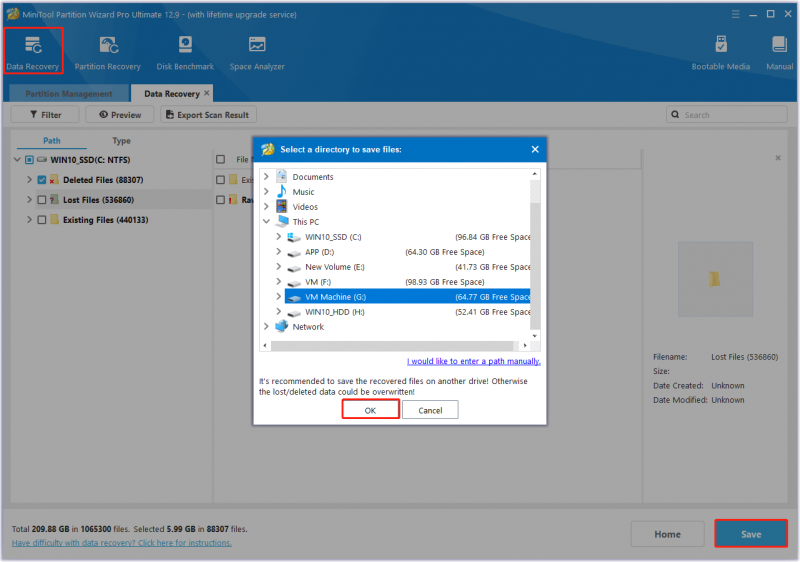
Task: Check the Existing Files checkbox
Action: 42,220
